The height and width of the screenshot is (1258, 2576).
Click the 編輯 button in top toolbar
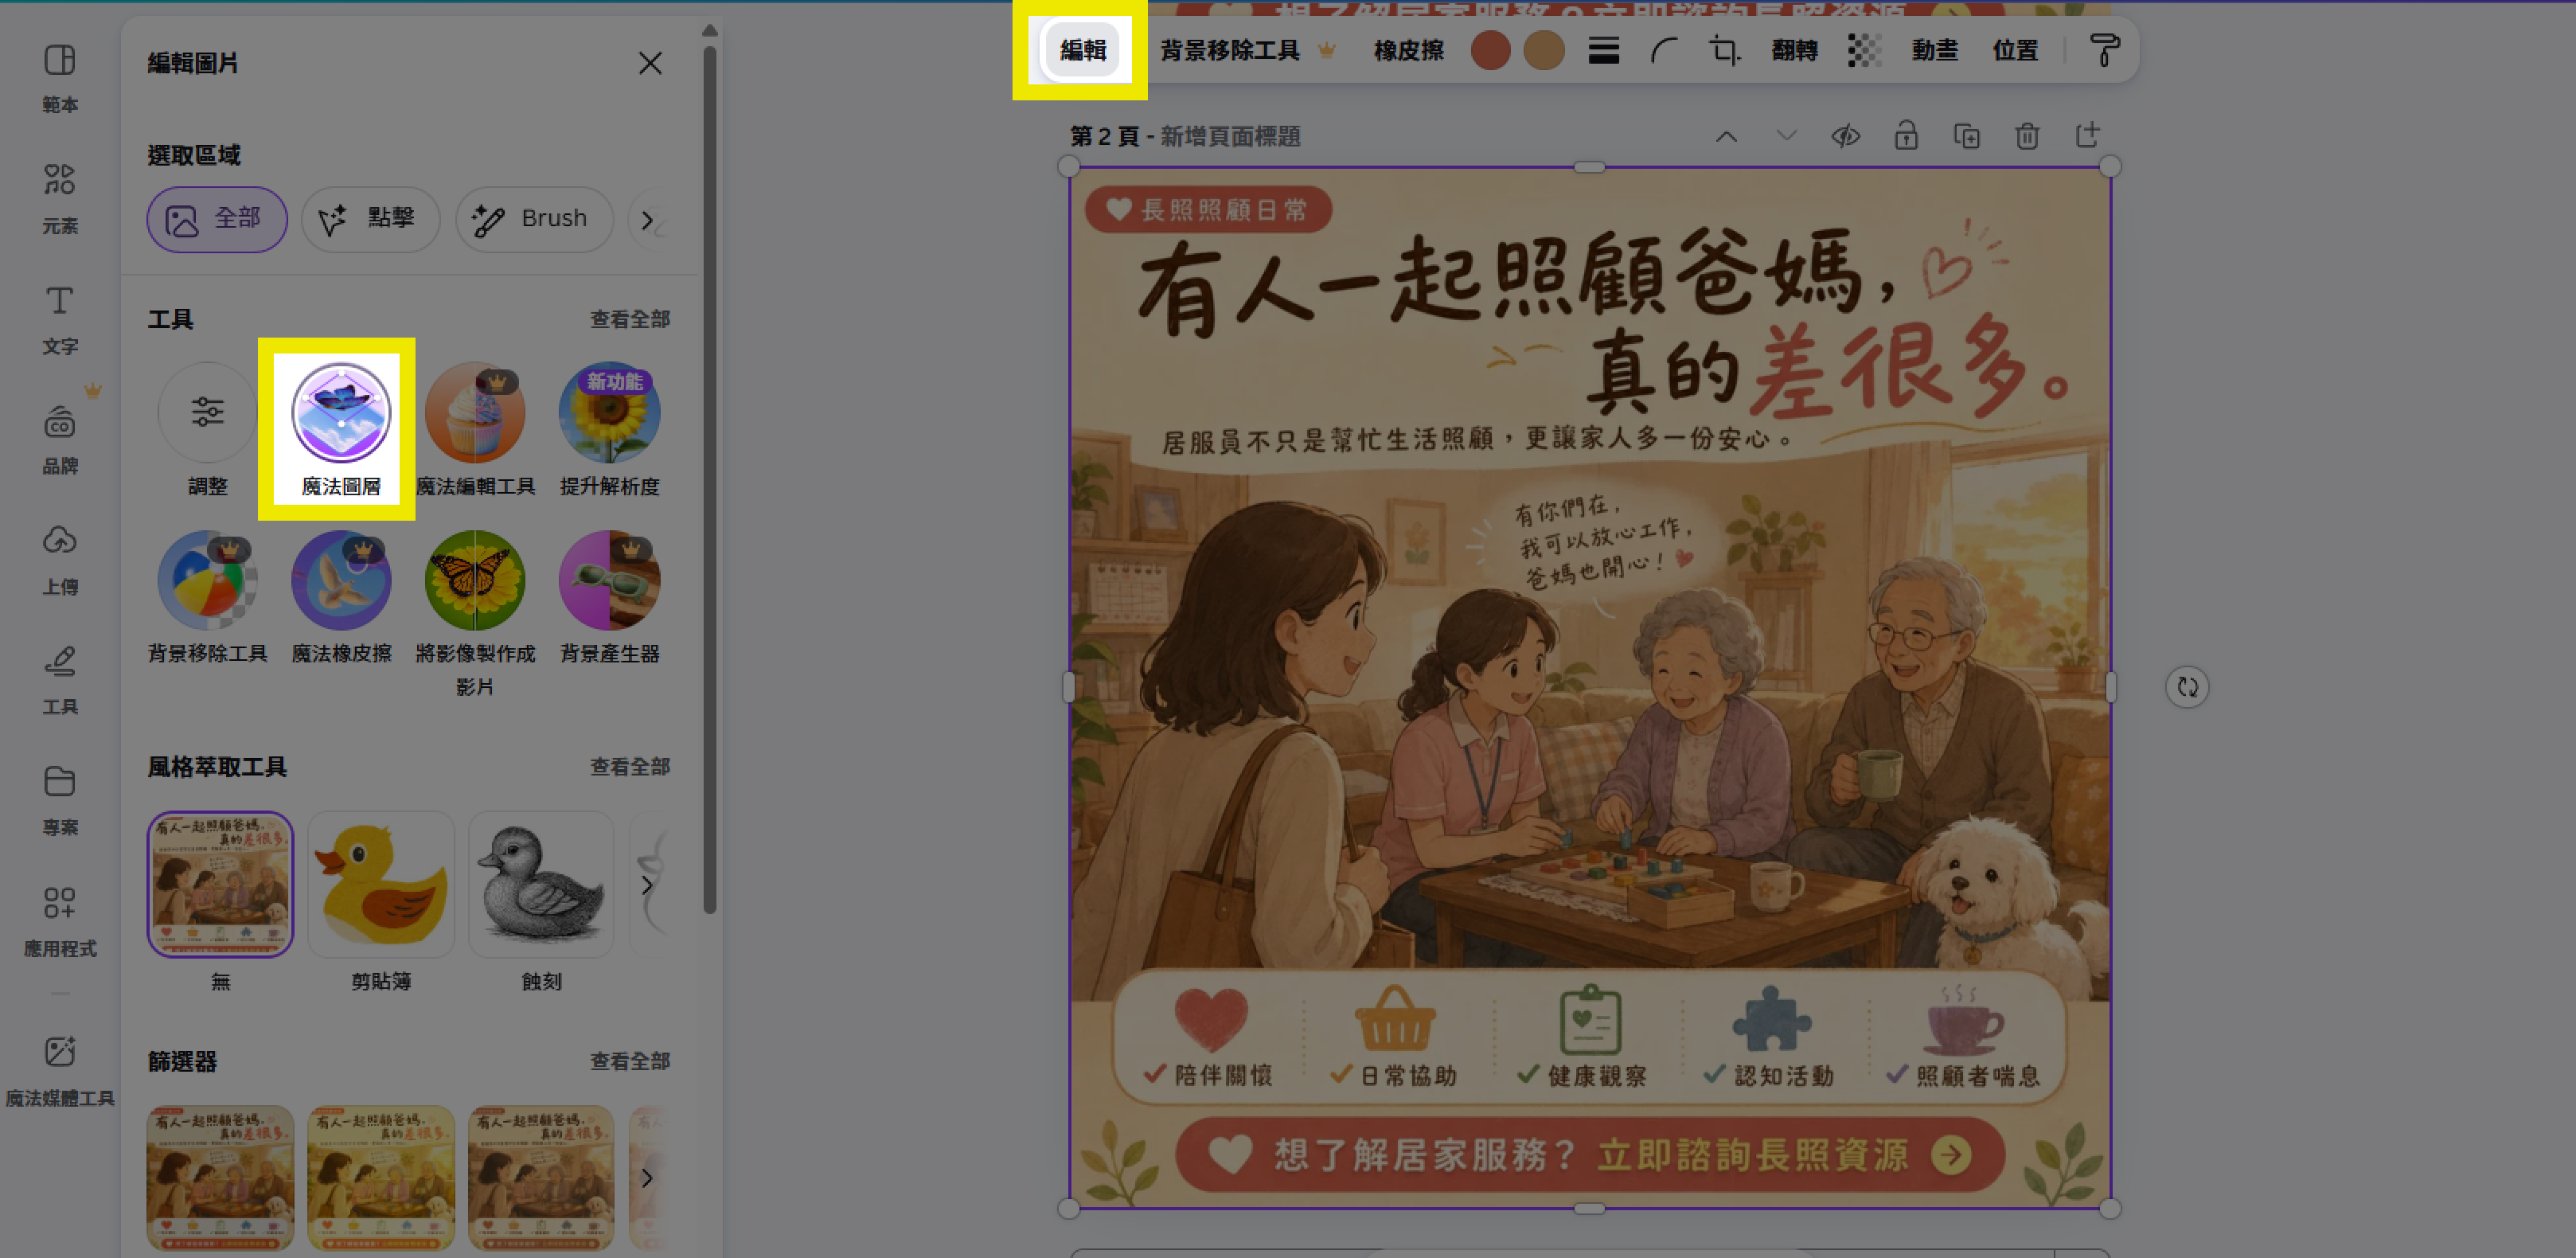1082,50
